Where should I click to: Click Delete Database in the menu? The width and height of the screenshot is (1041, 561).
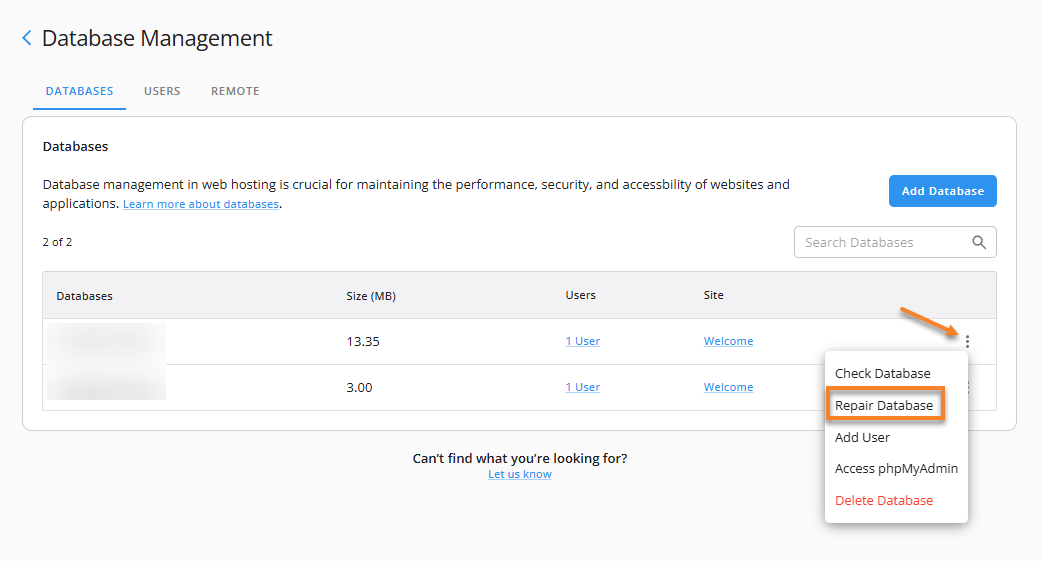tap(884, 501)
